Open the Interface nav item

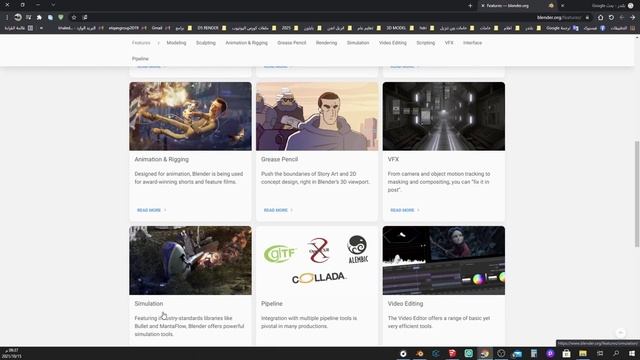(472, 43)
